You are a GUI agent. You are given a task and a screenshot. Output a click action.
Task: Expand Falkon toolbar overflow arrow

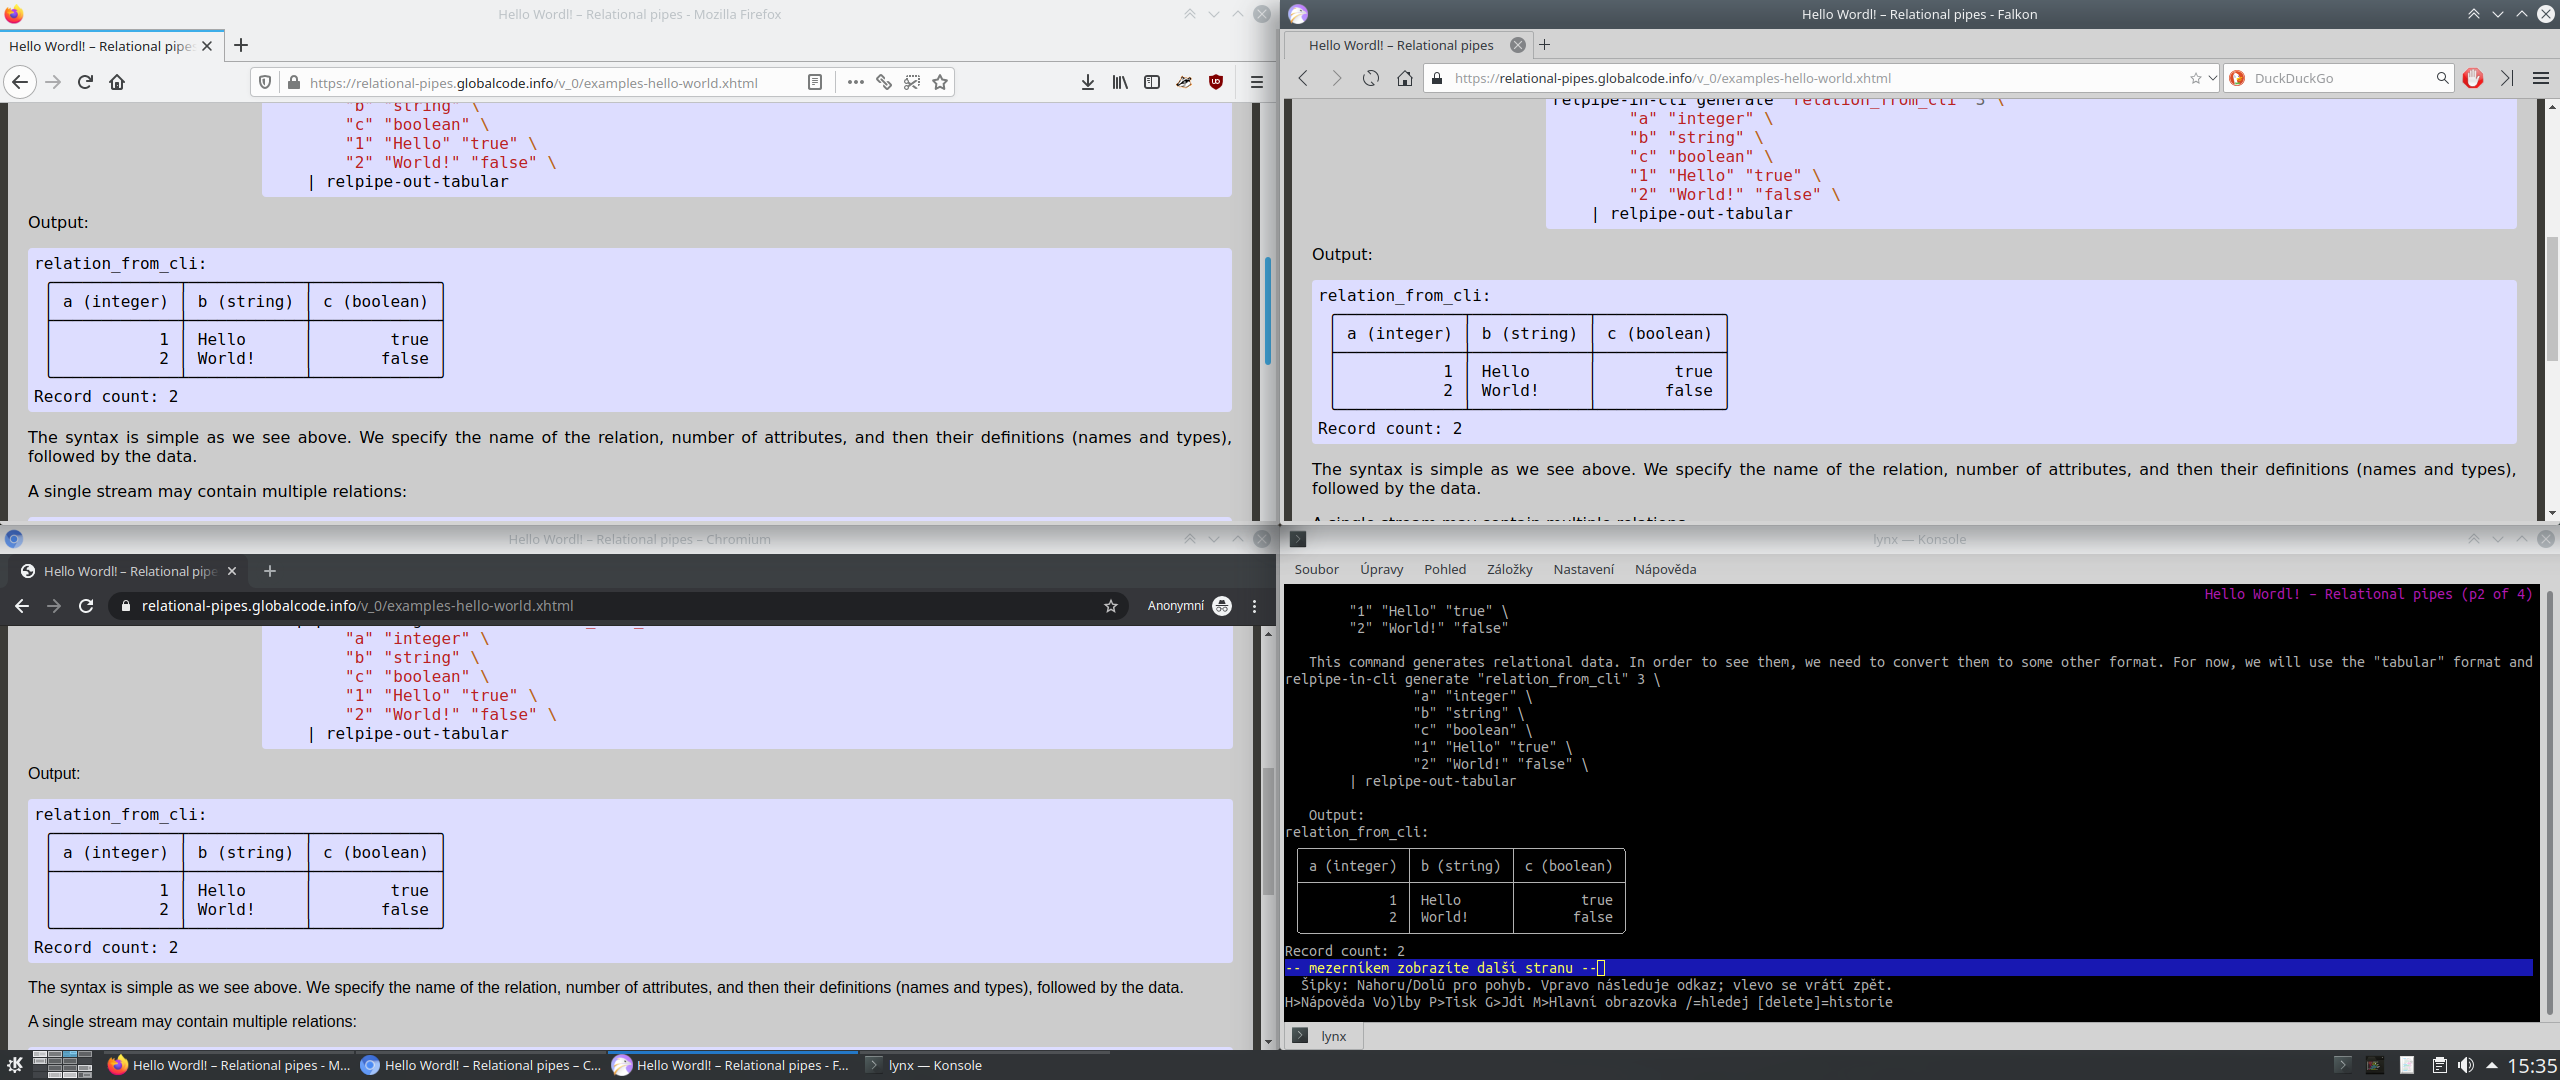coord(2506,78)
